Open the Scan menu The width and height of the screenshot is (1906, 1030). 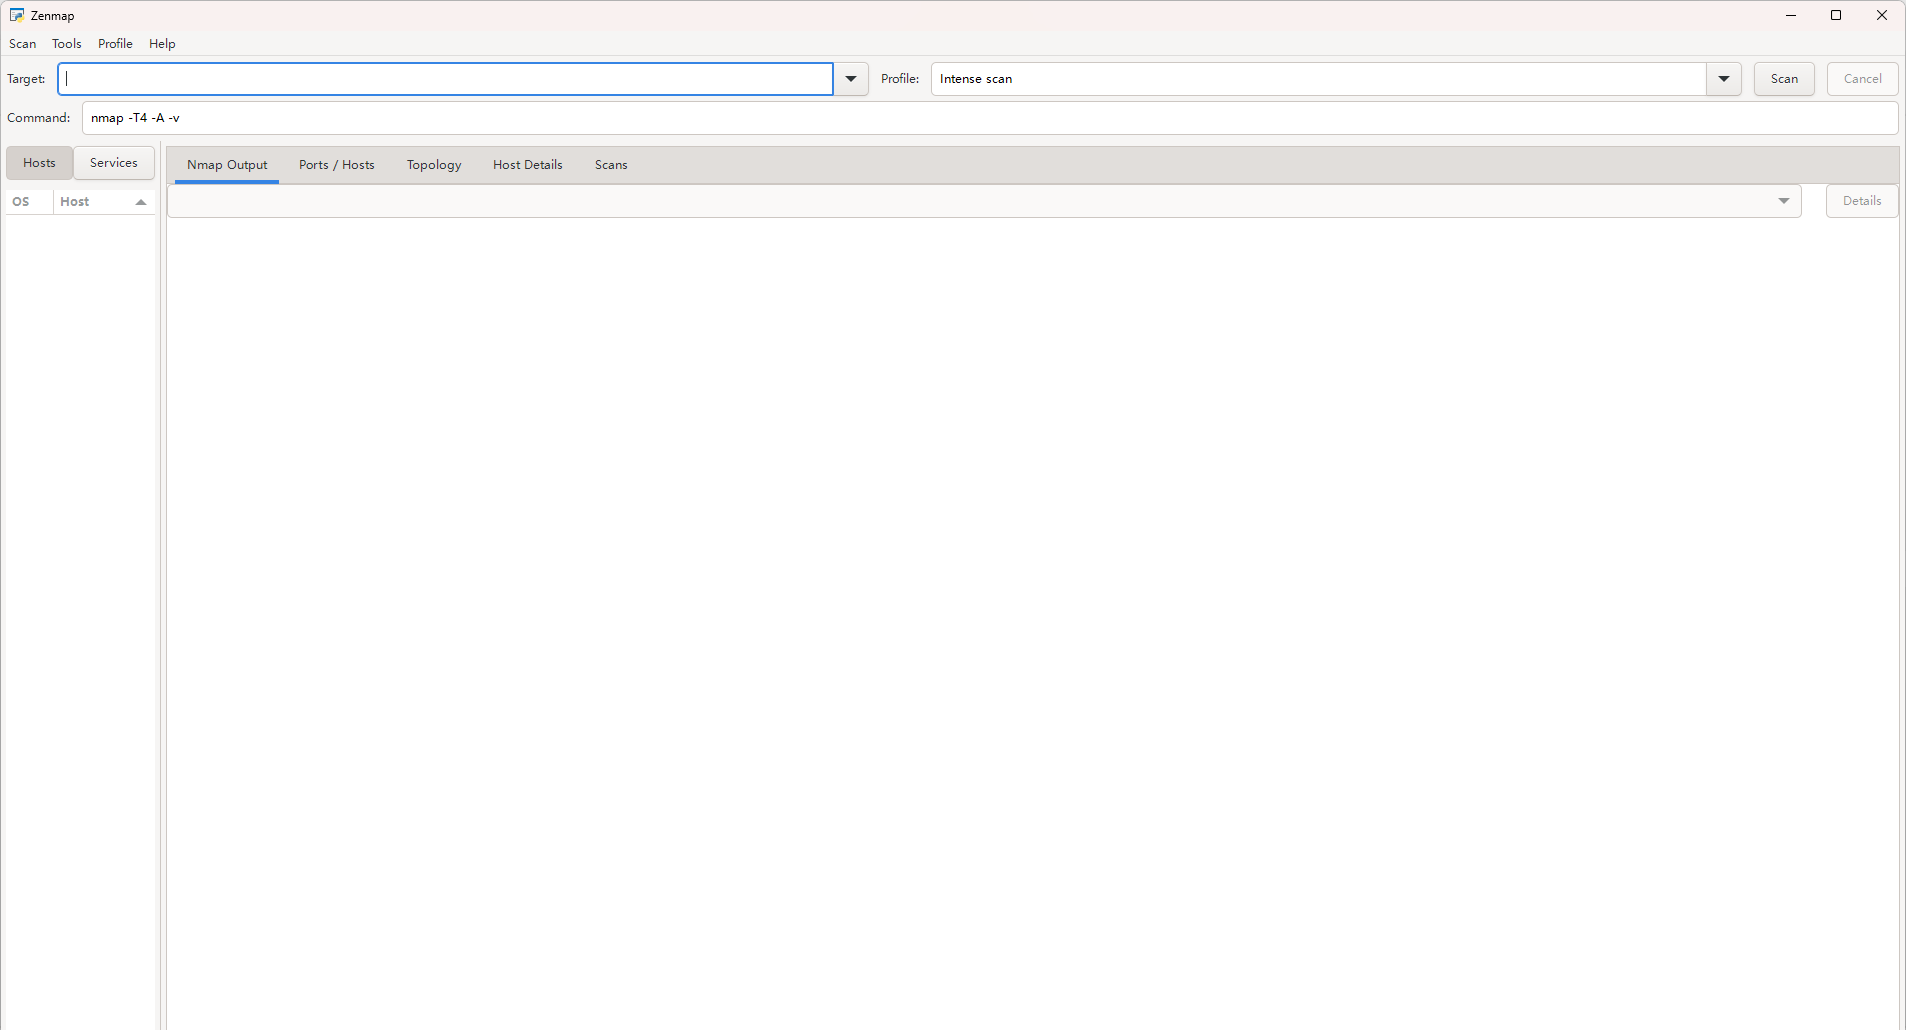coord(23,44)
